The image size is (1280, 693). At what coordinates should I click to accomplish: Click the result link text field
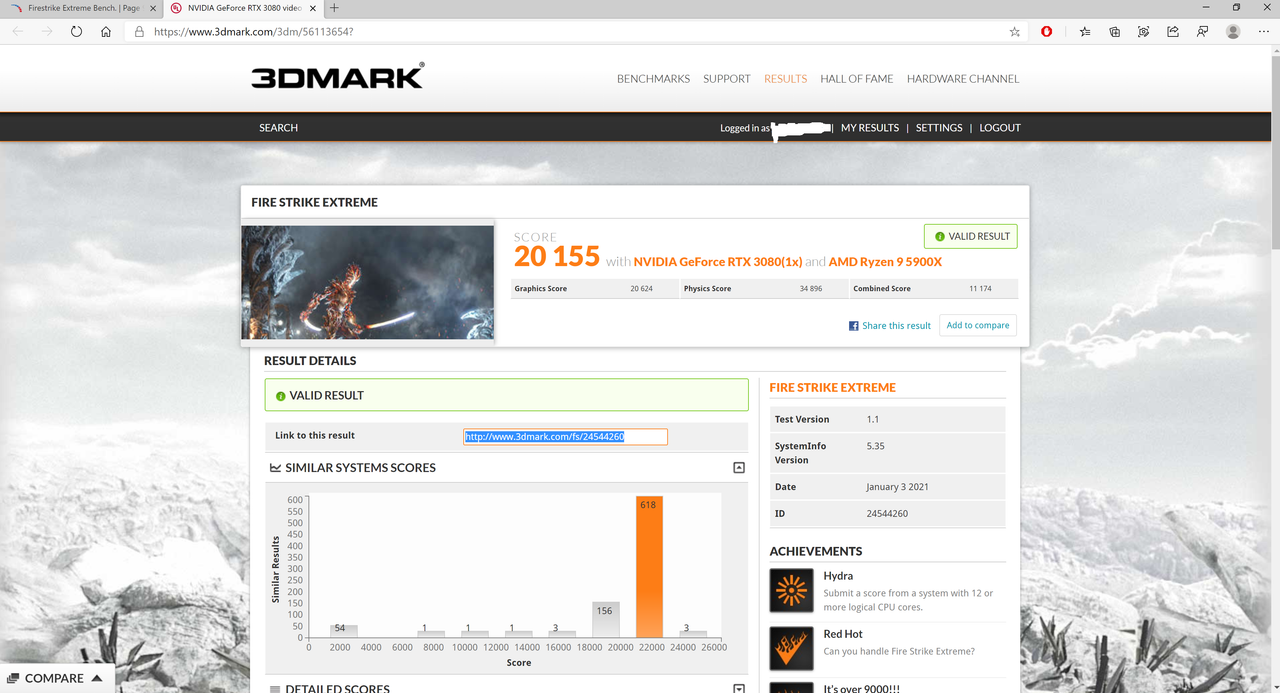(x=565, y=437)
